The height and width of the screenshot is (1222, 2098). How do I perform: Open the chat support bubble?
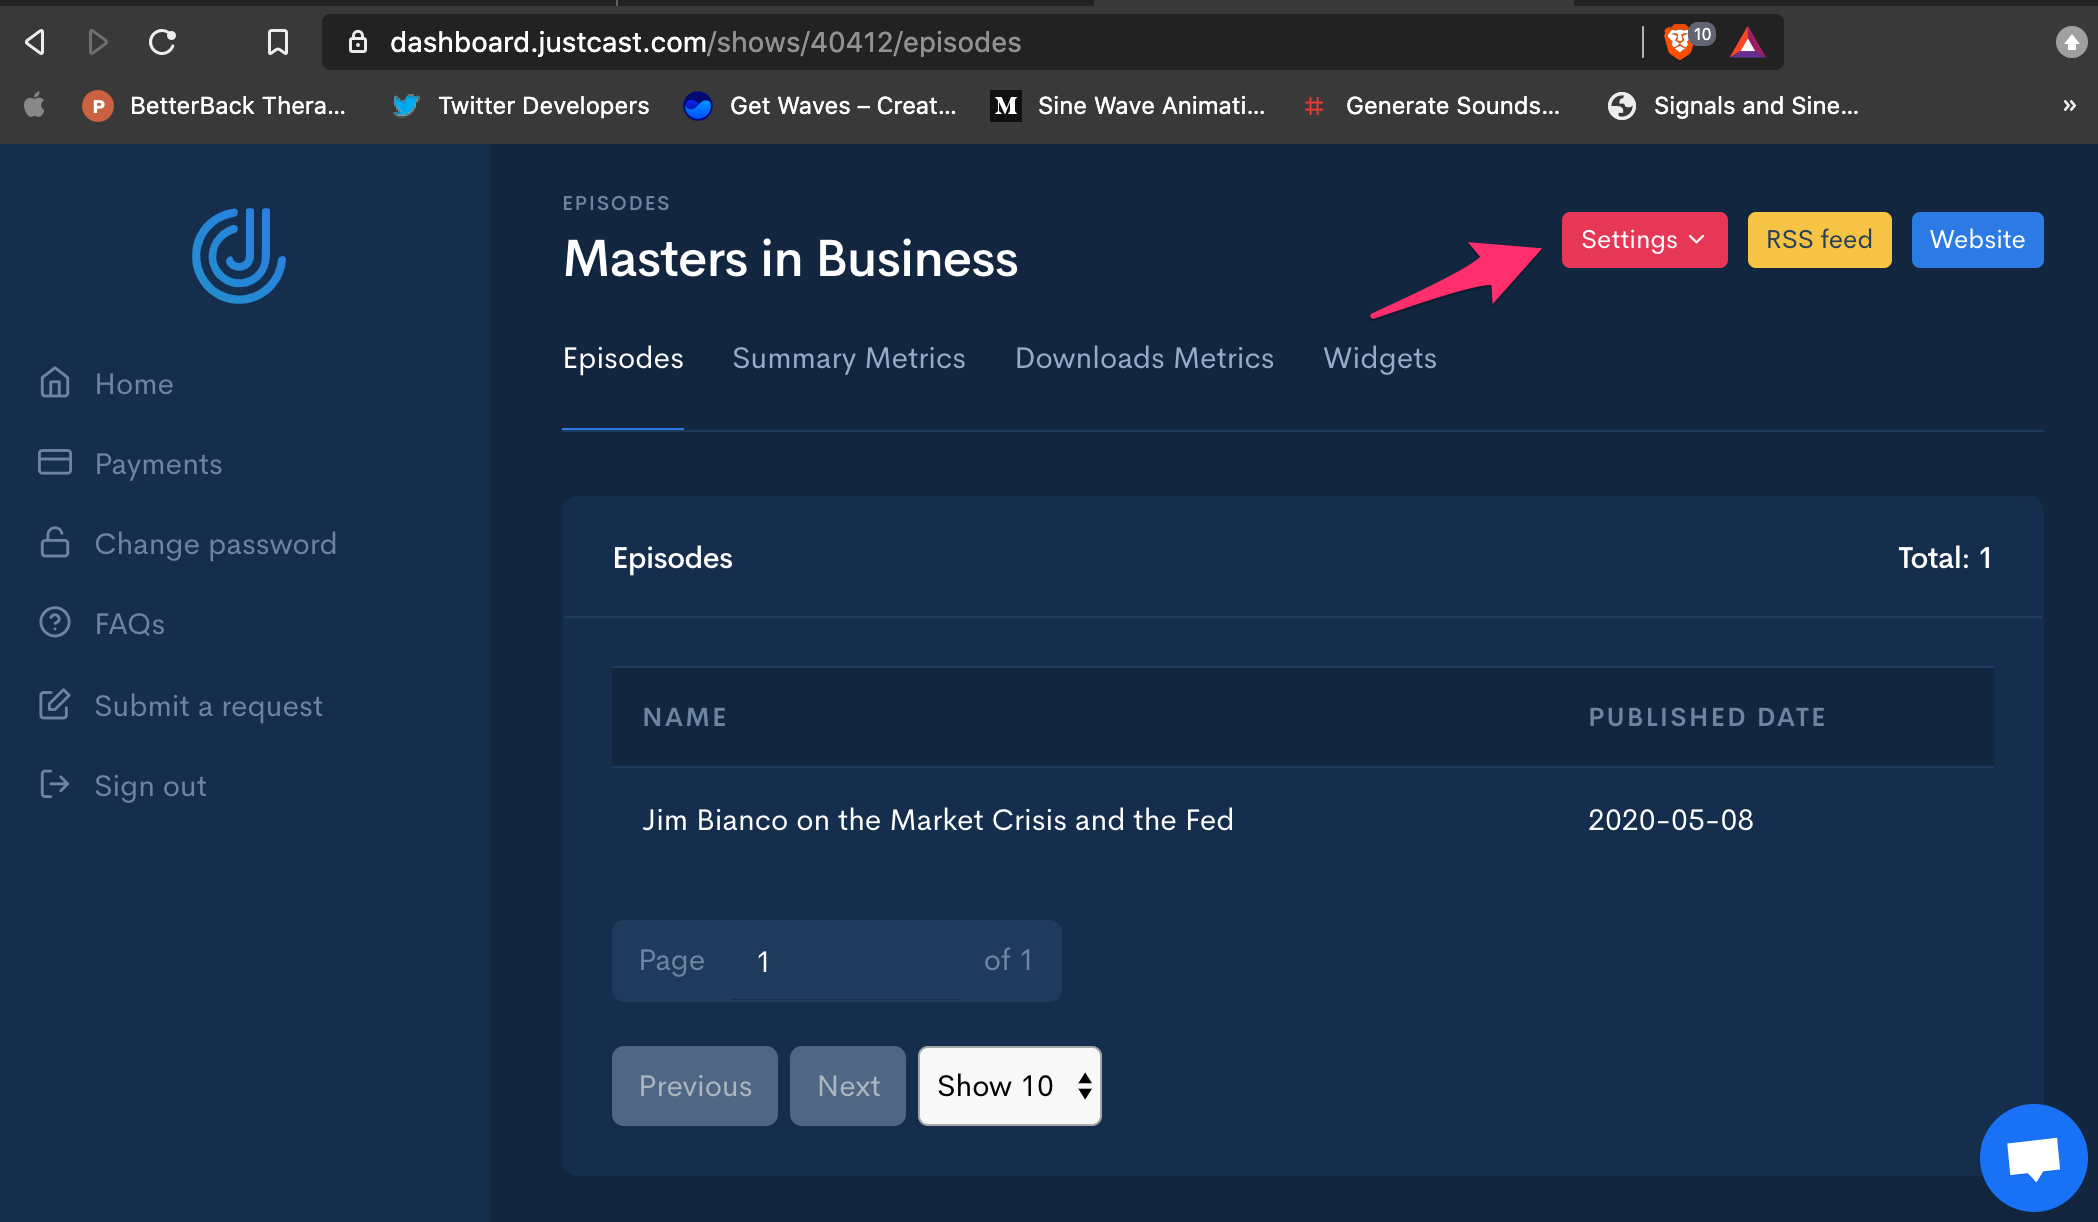tap(2034, 1158)
